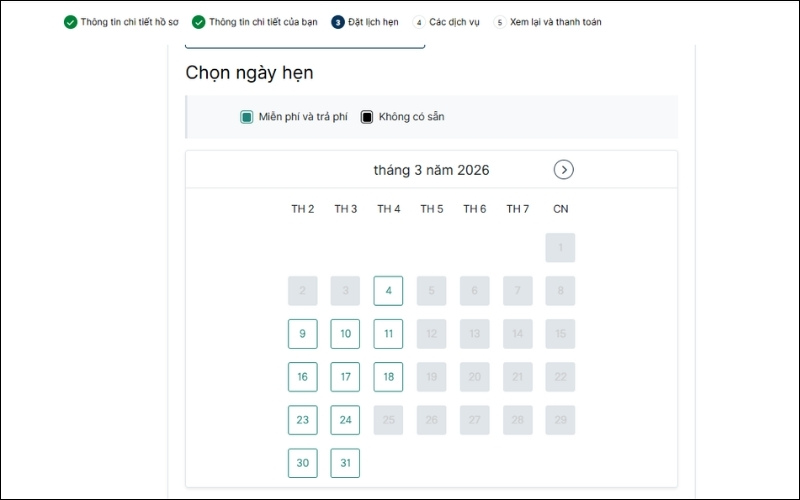This screenshot has width=800, height=500.
Task: Pick March 24 appointment date
Action: tap(345, 420)
